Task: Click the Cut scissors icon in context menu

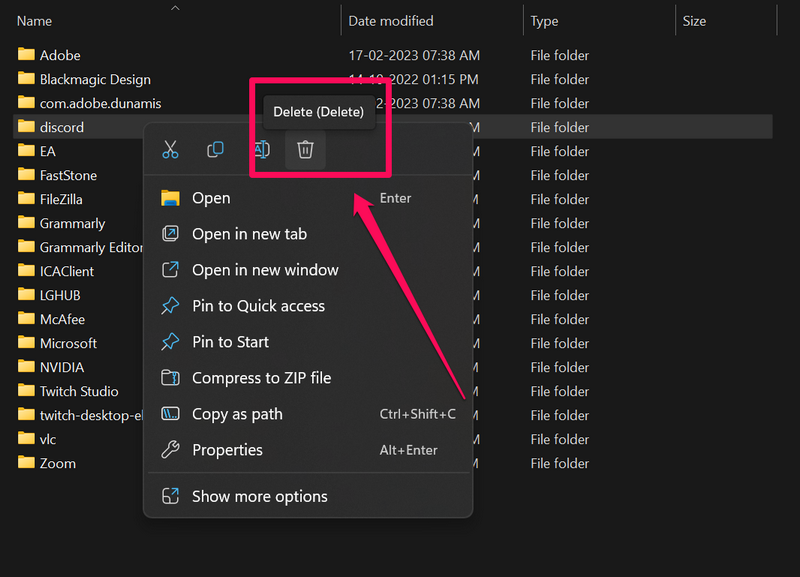Action: point(170,150)
